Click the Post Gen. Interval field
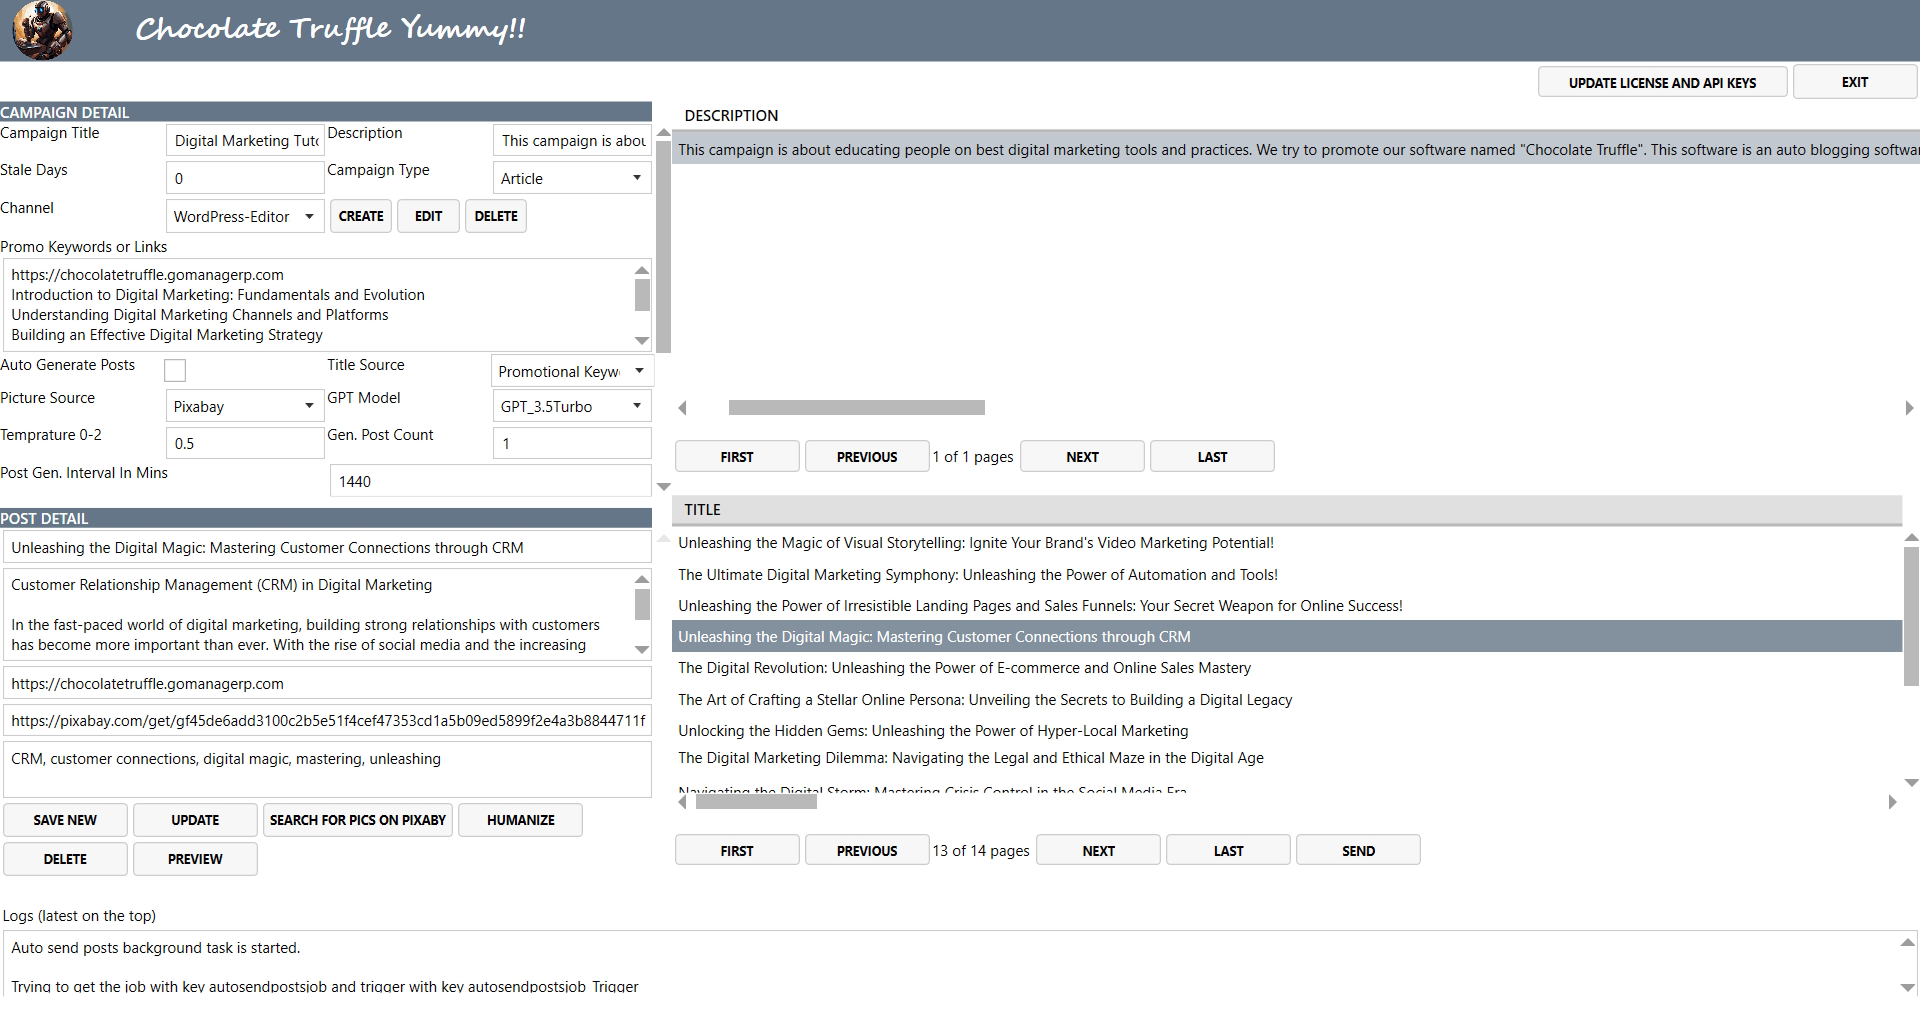The width and height of the screenshot is (1920, 1010). click(x=490, y=482)
